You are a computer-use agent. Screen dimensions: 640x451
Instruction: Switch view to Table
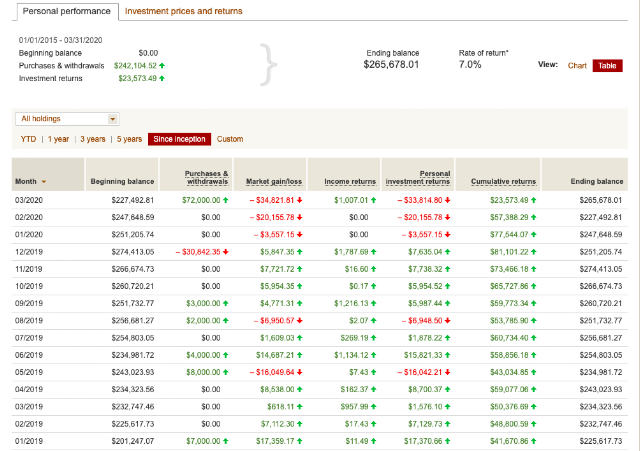coord(607,66)
